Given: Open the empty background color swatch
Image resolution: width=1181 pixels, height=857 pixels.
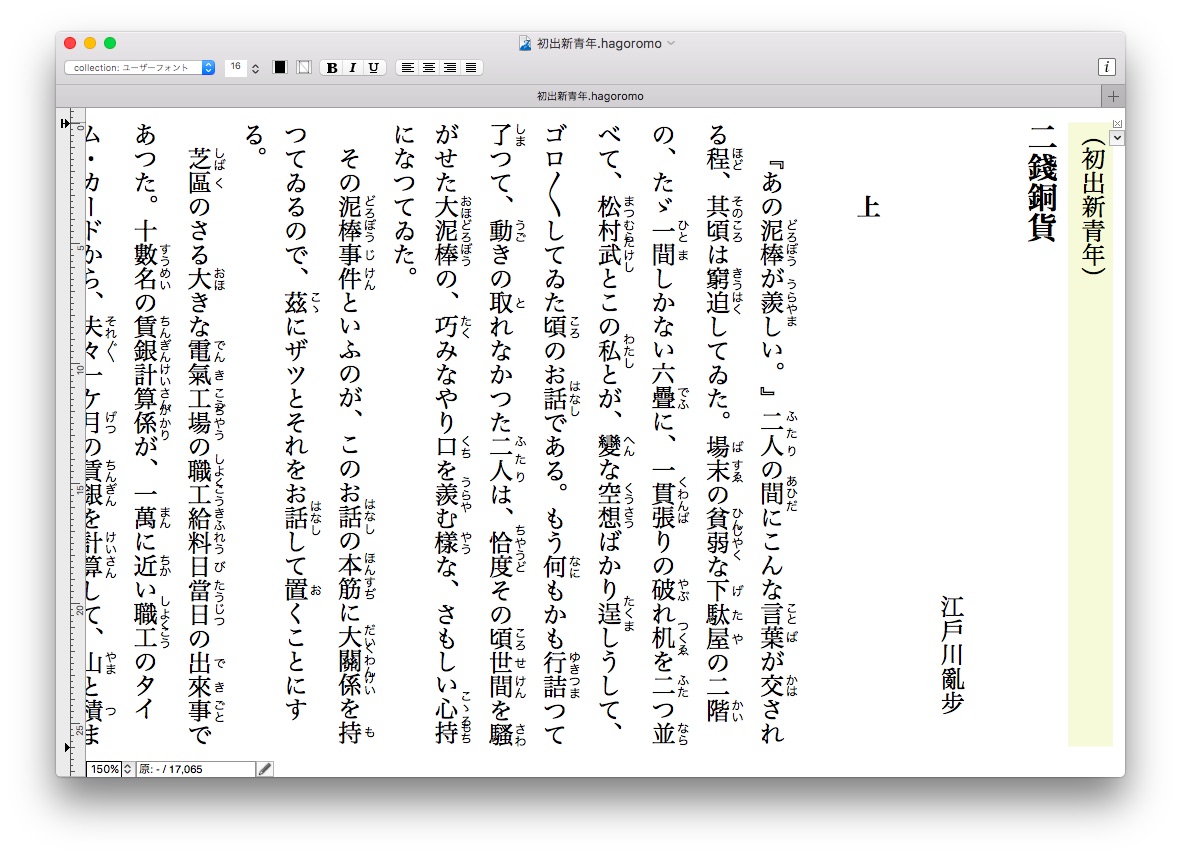Looking at the screenshot, I should [304, 68].
